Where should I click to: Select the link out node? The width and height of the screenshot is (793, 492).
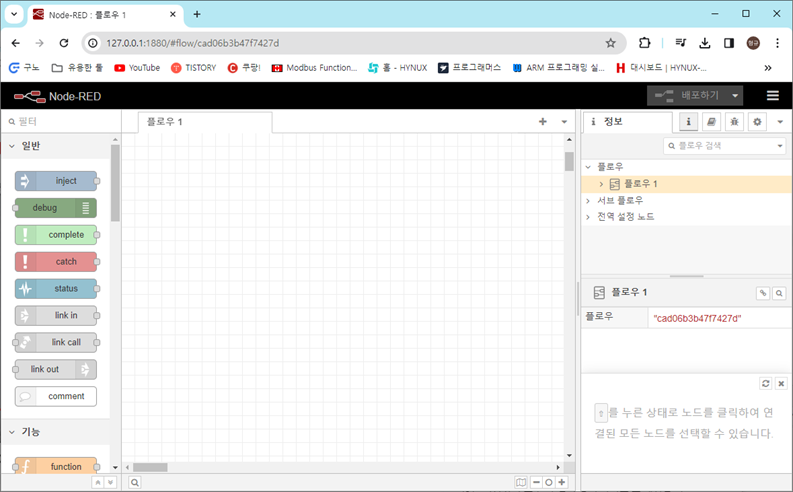pos(56,369)
